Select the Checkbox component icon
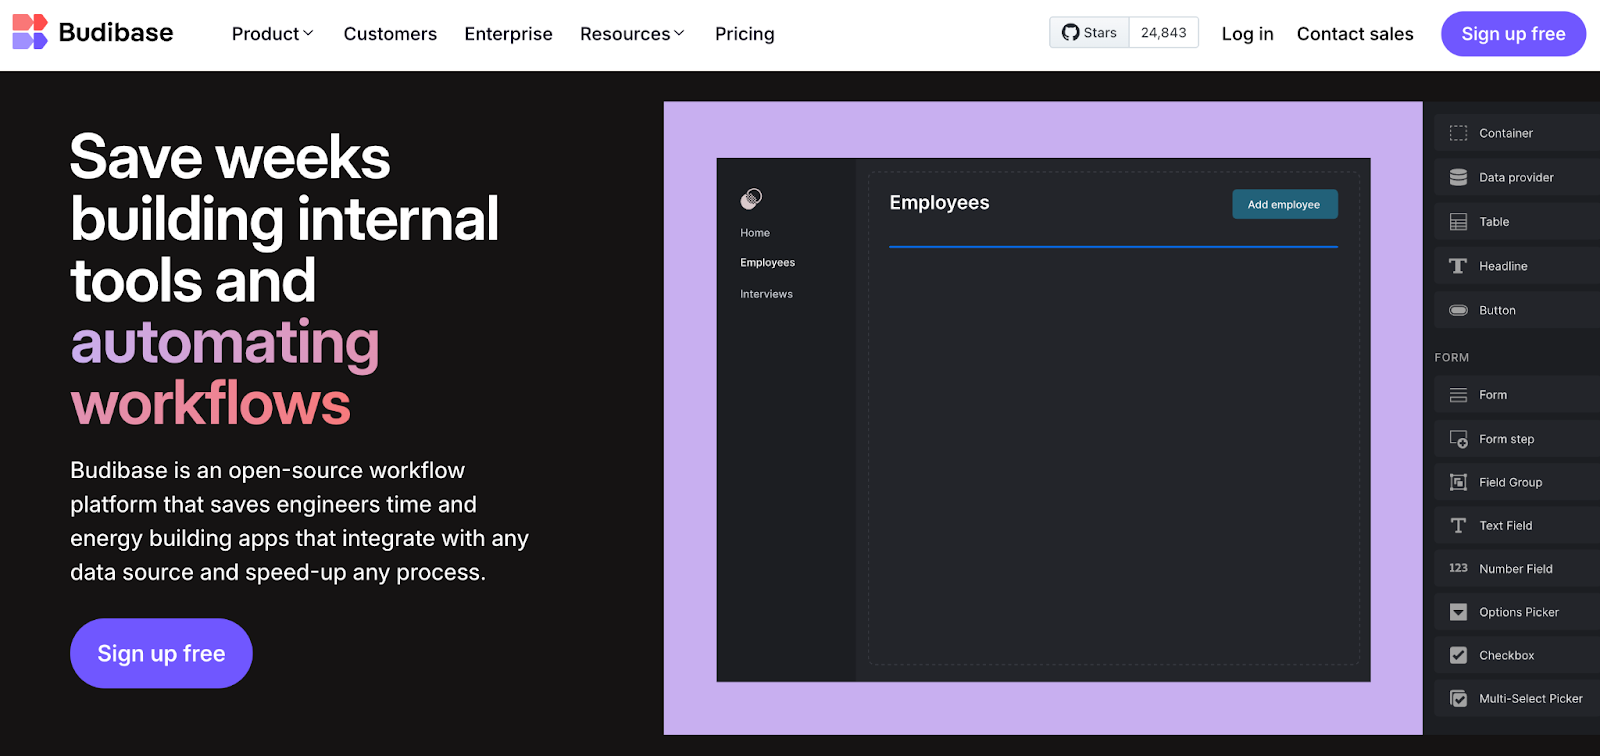 1458,656
